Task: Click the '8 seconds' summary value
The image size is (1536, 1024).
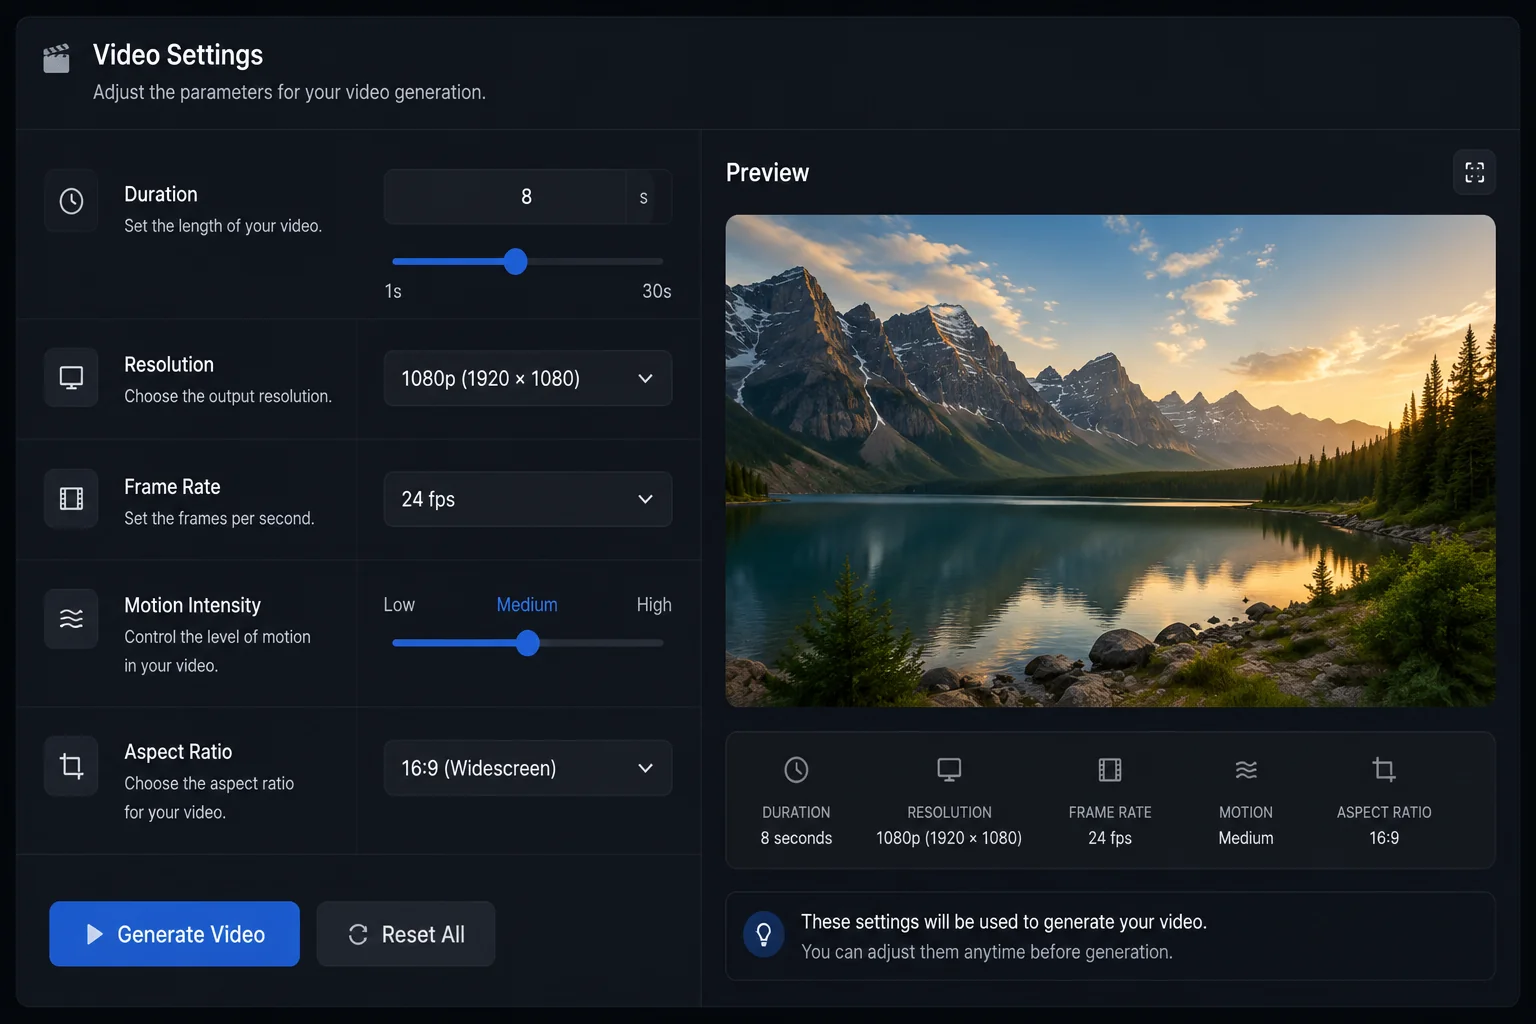Action: (796, 838)
